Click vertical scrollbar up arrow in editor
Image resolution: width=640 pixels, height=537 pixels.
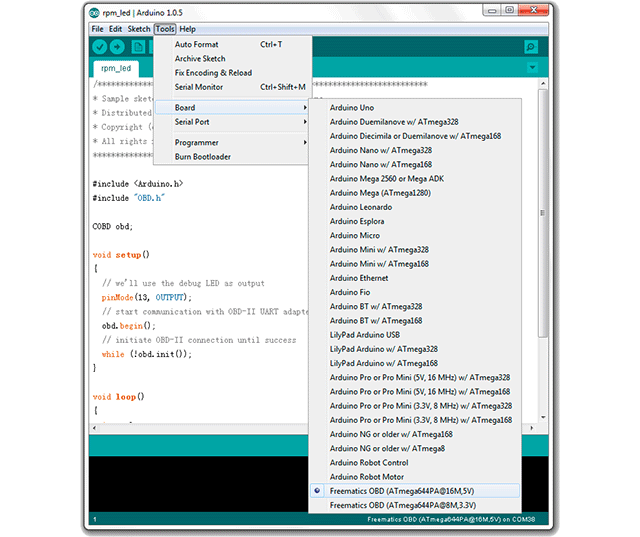[543, 84]
